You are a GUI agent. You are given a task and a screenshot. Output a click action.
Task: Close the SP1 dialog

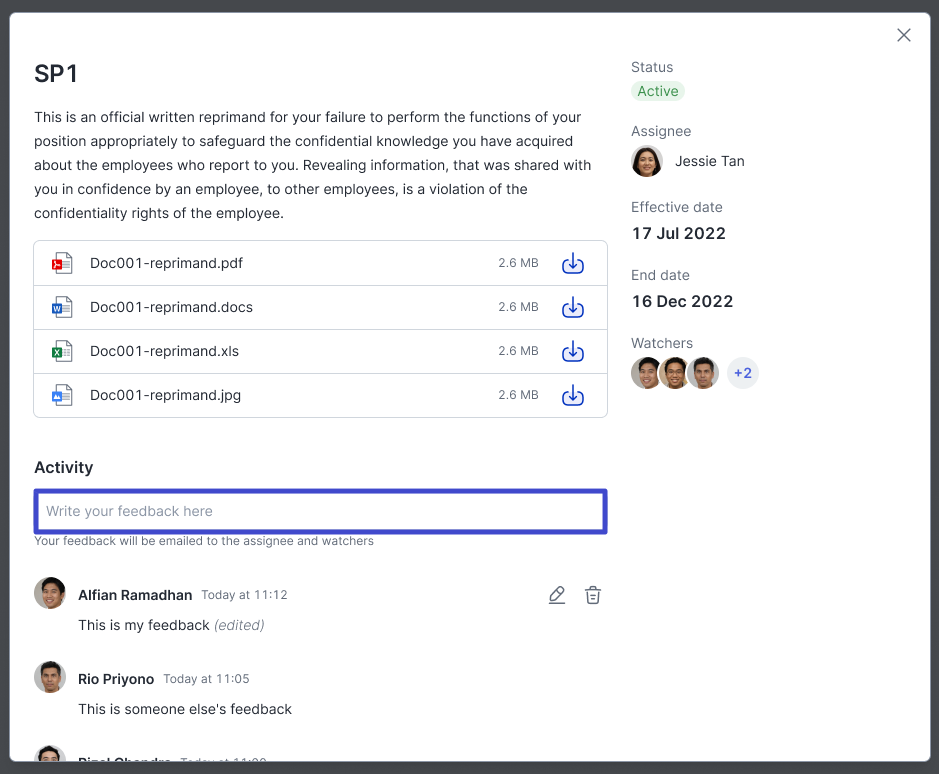(x=903, y=35)
